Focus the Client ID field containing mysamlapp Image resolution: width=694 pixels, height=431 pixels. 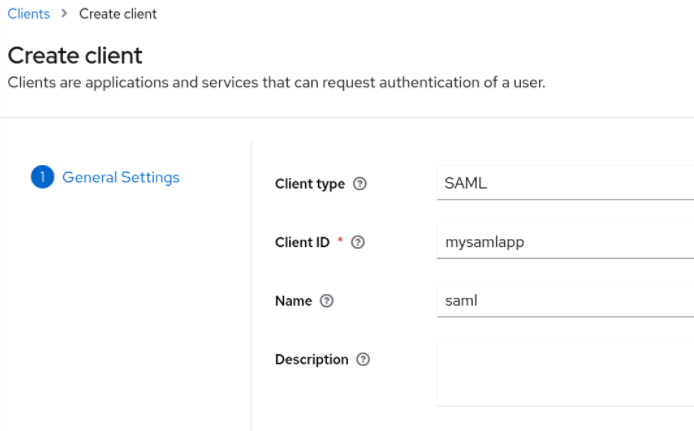(565, 241)
